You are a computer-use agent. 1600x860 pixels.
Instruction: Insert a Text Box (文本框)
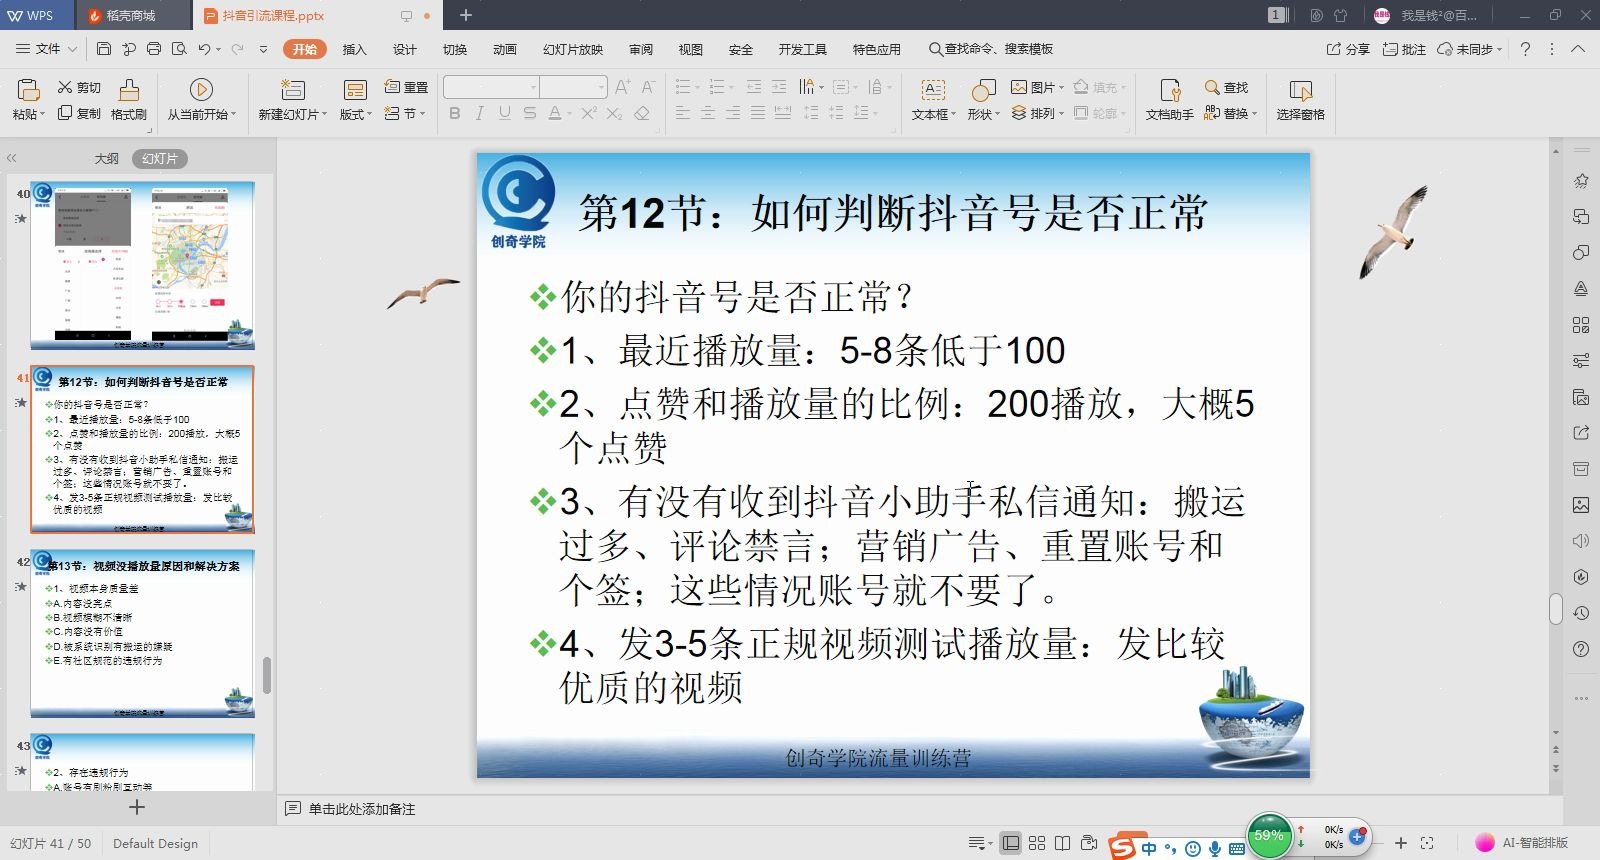tap(933, 100)
